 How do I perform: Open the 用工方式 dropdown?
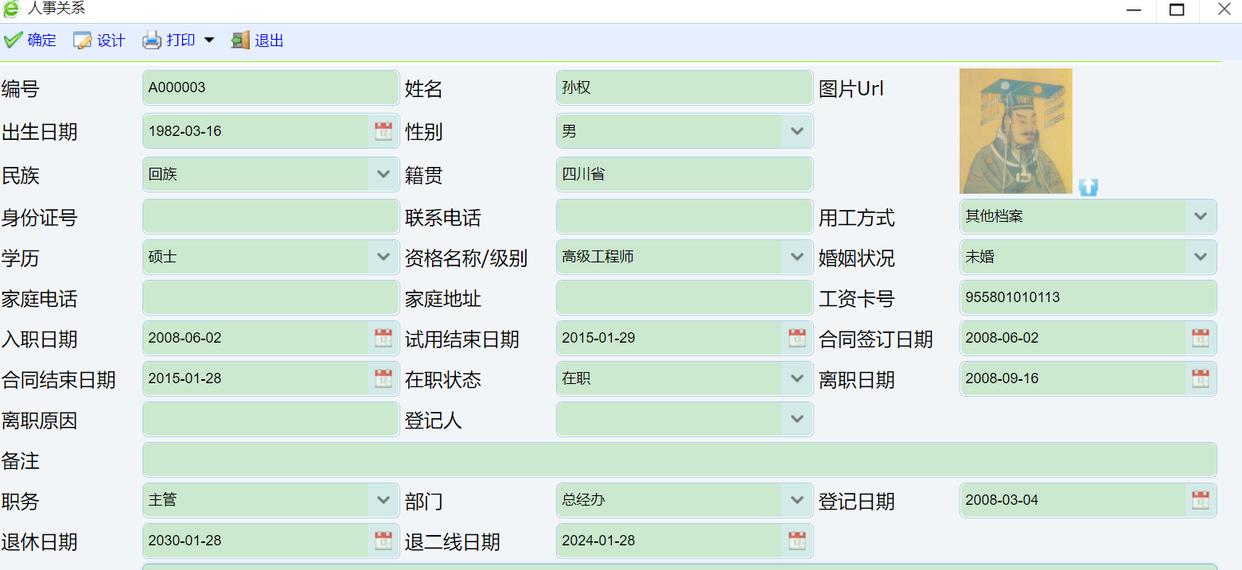pyautogui.click(x=1200, y=216)
